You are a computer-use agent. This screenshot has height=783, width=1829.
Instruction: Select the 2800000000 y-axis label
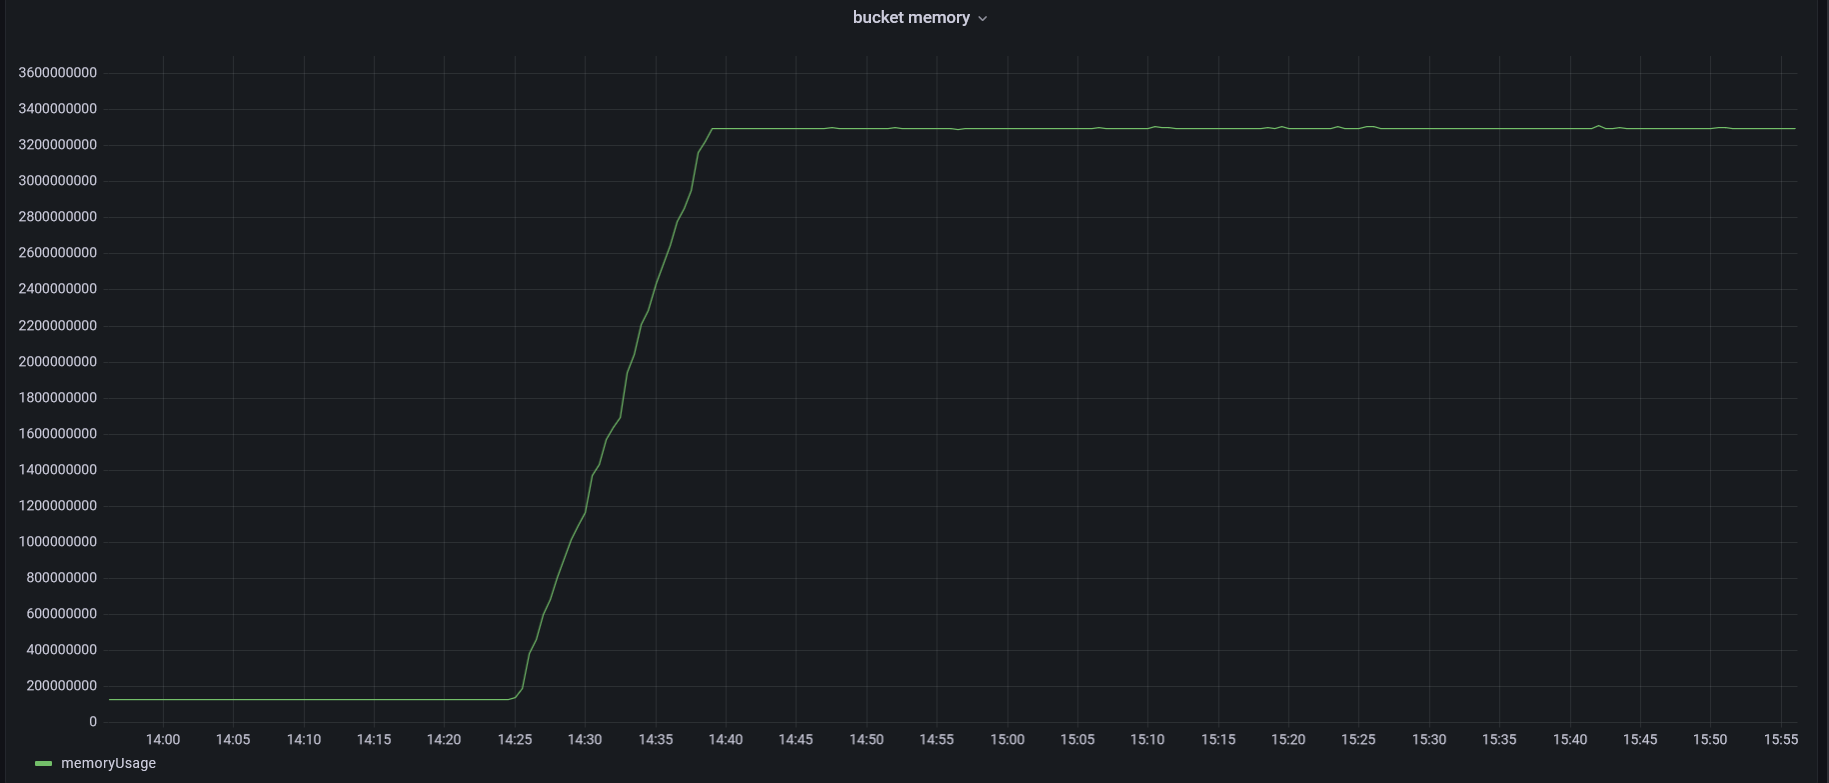tap(58, 217)
